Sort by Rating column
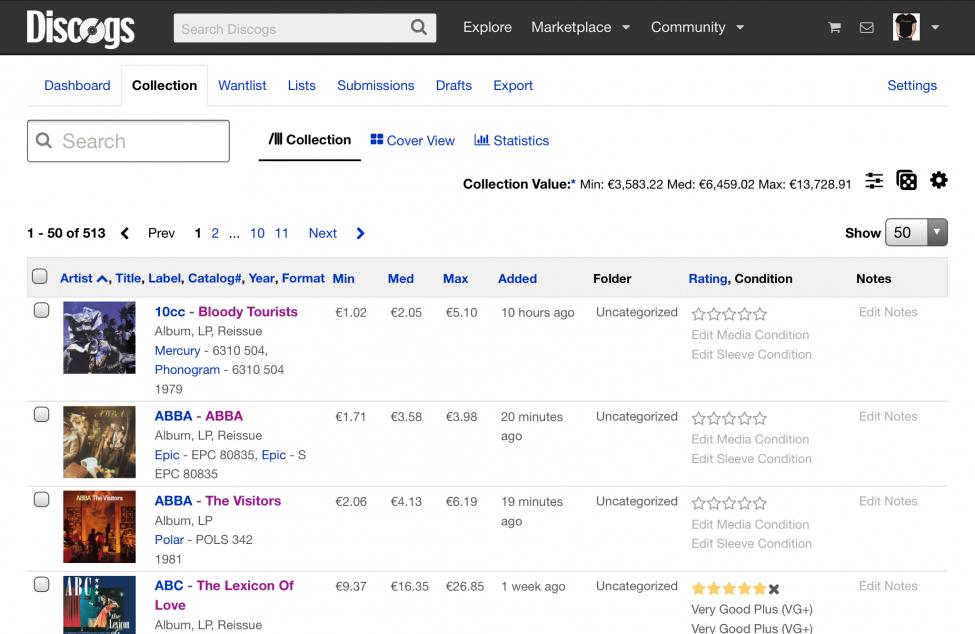Image resolution: width=975 pixels, height=634 pixels. point(708,278)
